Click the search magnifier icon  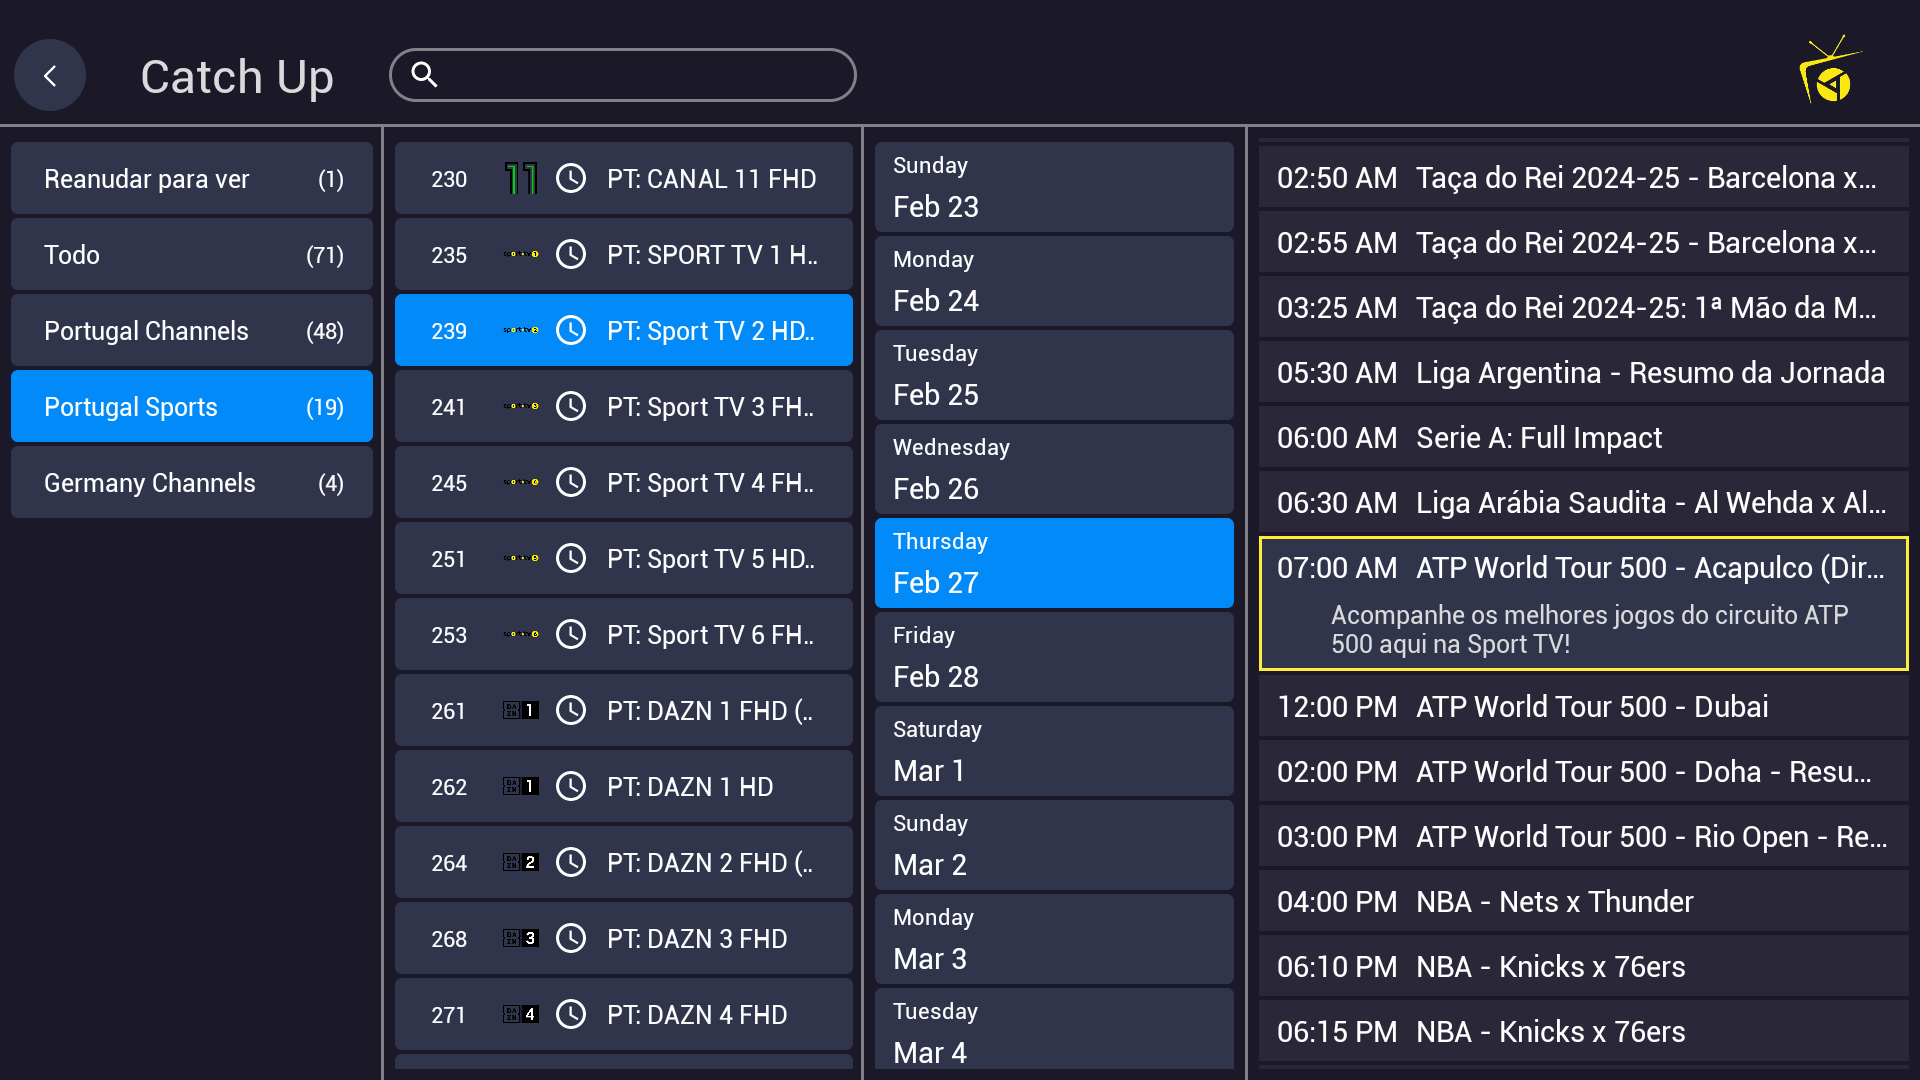[x=424, y=75]
